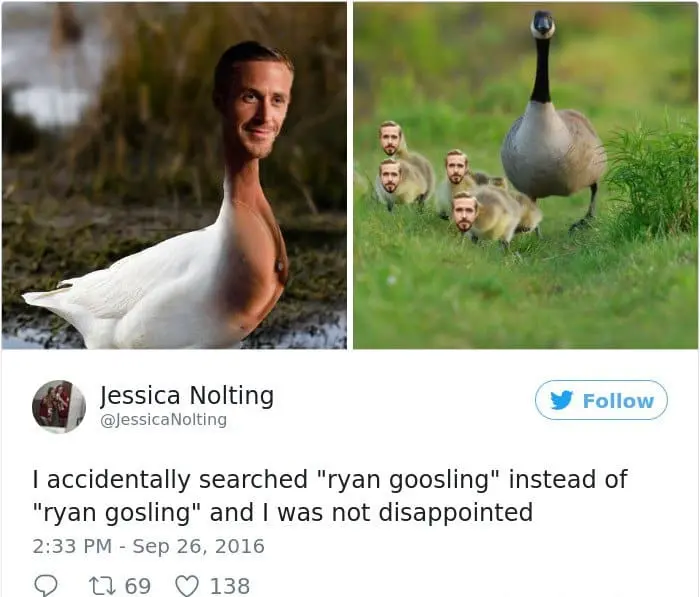Retweet using the arrows icon
The height and width of the screenshot is (597, 700).
(102, 585)
